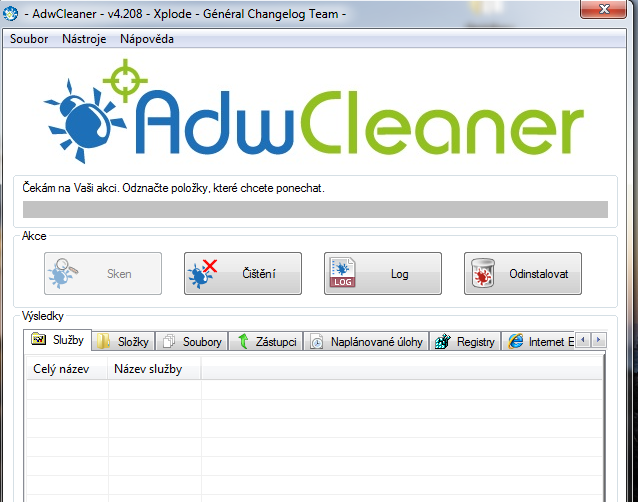
Task: Open the Nástroje menu
Action: tap(84, 39)
